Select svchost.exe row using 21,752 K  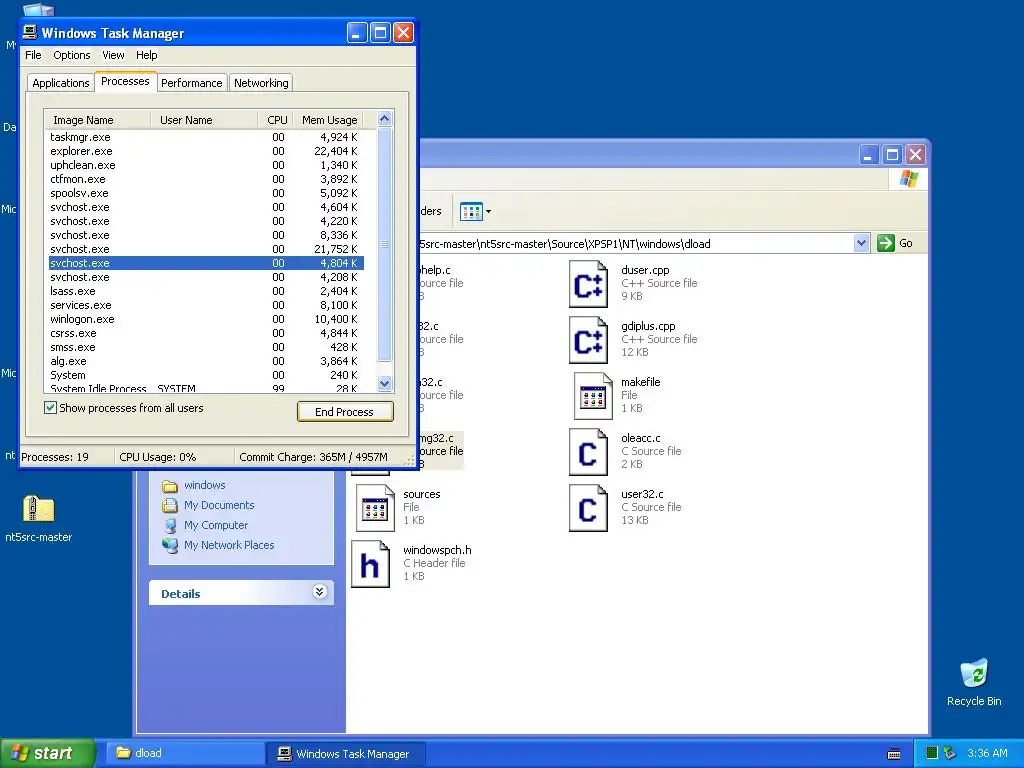[x=206, y=249]
